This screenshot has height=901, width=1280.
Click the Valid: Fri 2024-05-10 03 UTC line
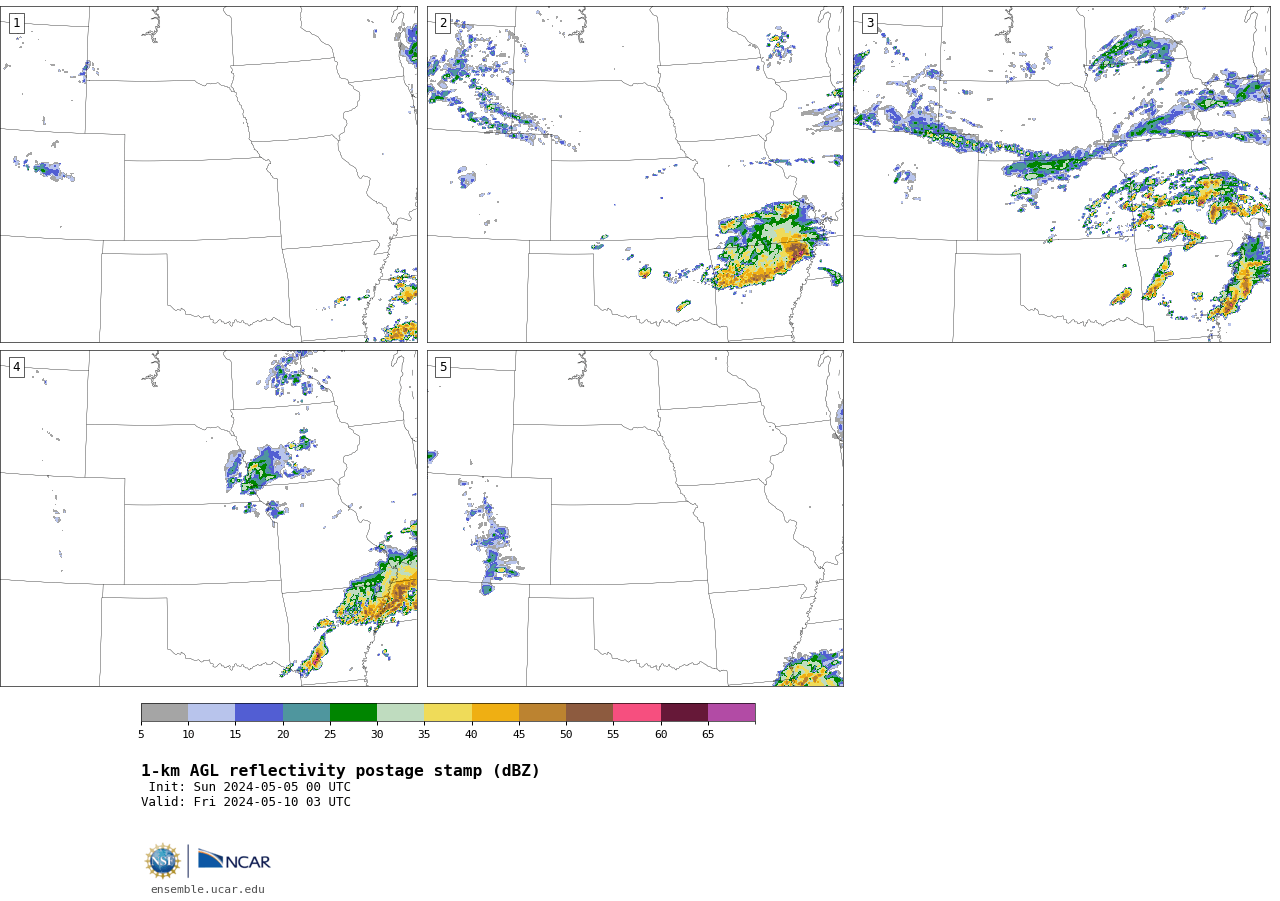click(246, 802)
